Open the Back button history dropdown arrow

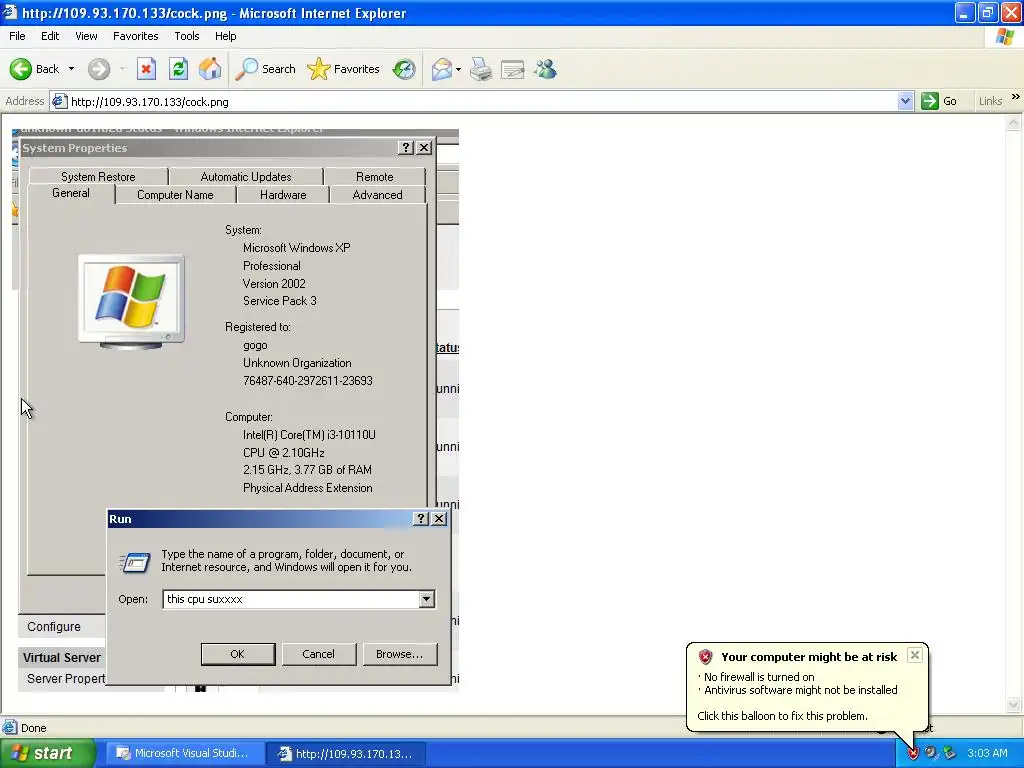pos(71,69)
